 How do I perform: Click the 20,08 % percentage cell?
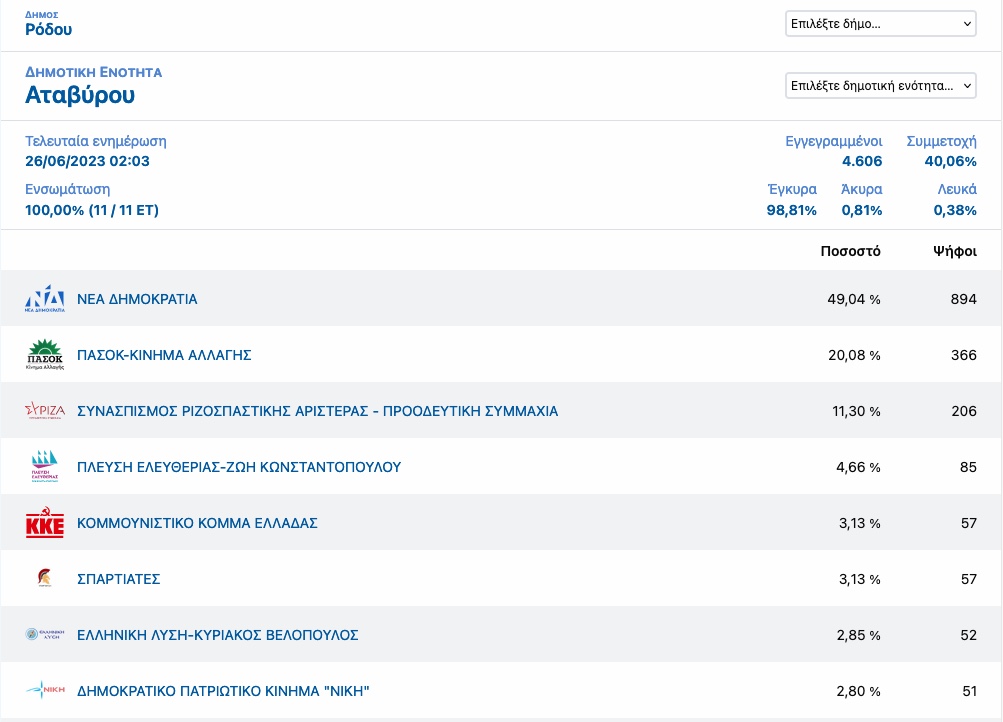coord(854,355)
